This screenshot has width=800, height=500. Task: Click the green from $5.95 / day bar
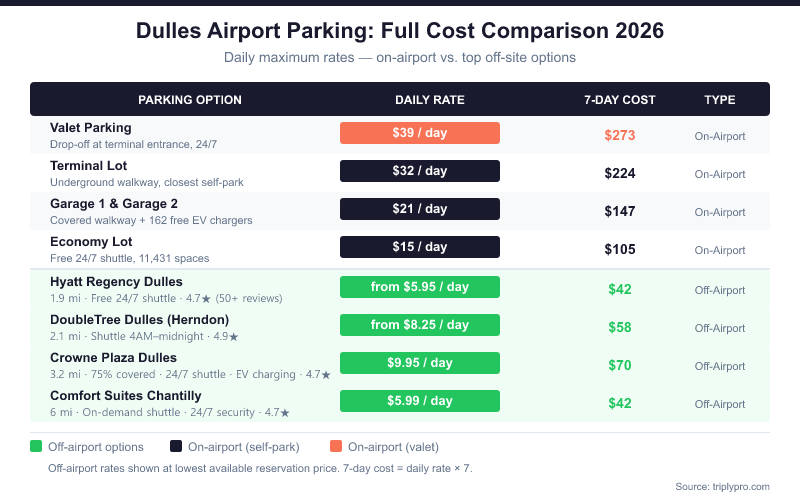coord(420,287)
